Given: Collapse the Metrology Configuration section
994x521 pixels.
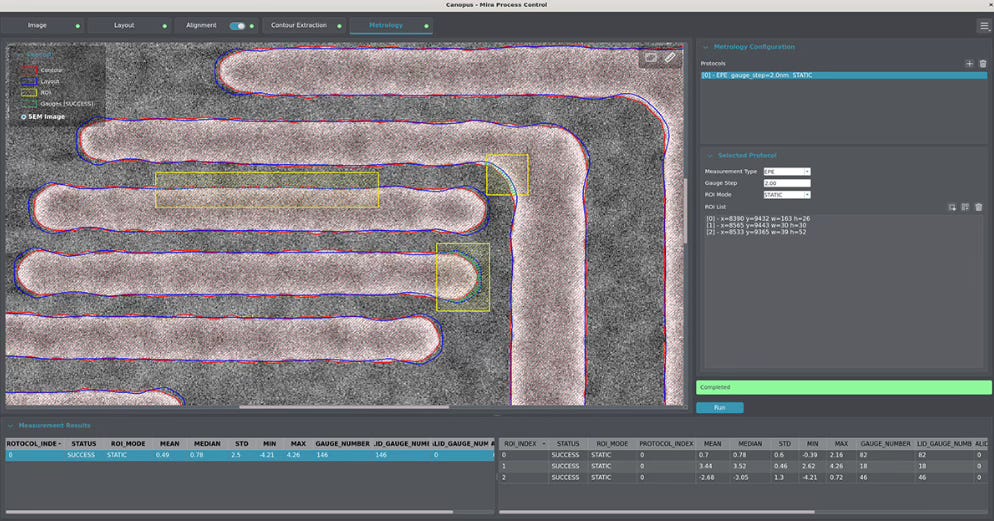Looking at the screenshot, I should pyautogui.click(x=704, y=47).
